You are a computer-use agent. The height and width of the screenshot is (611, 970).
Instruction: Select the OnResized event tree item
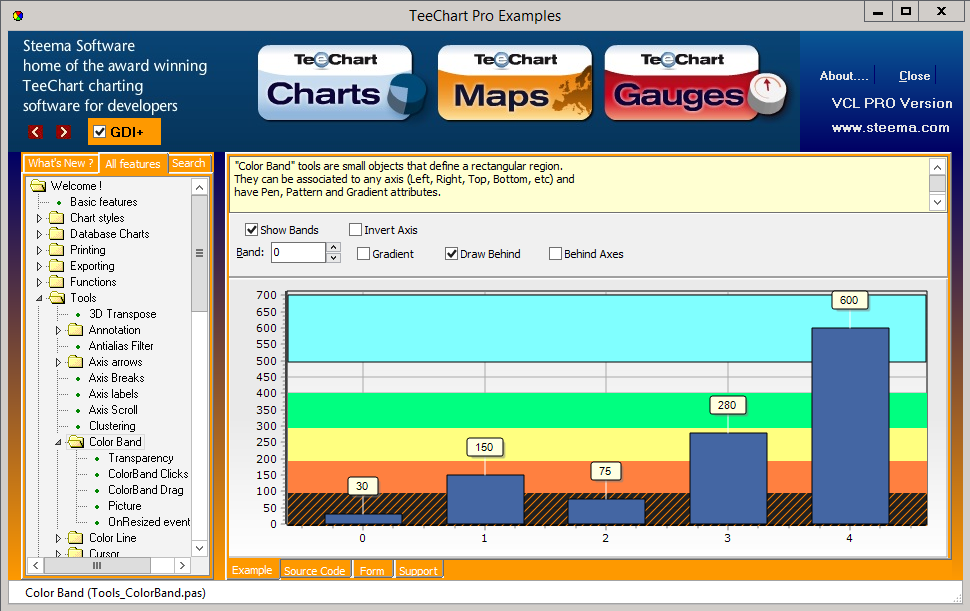click(149, 522)
